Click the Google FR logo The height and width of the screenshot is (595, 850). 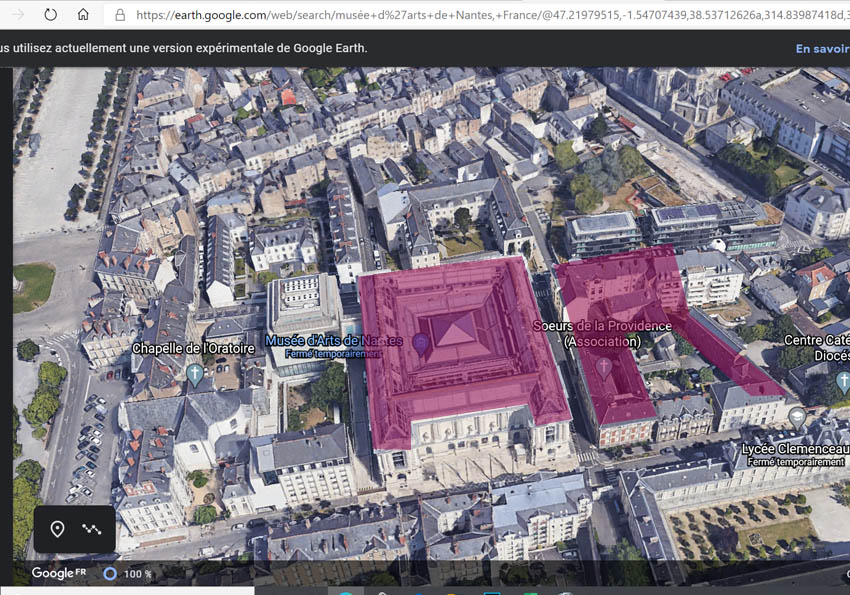[59, 573]
